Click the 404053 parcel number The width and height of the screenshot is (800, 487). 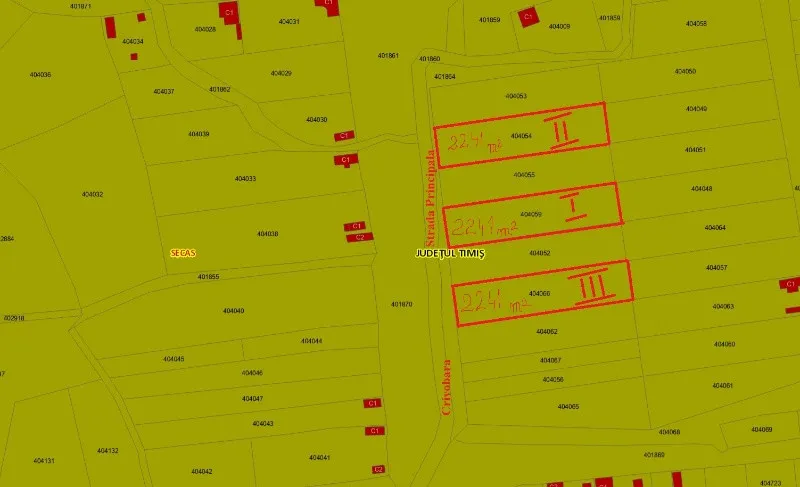click(516, 96)
